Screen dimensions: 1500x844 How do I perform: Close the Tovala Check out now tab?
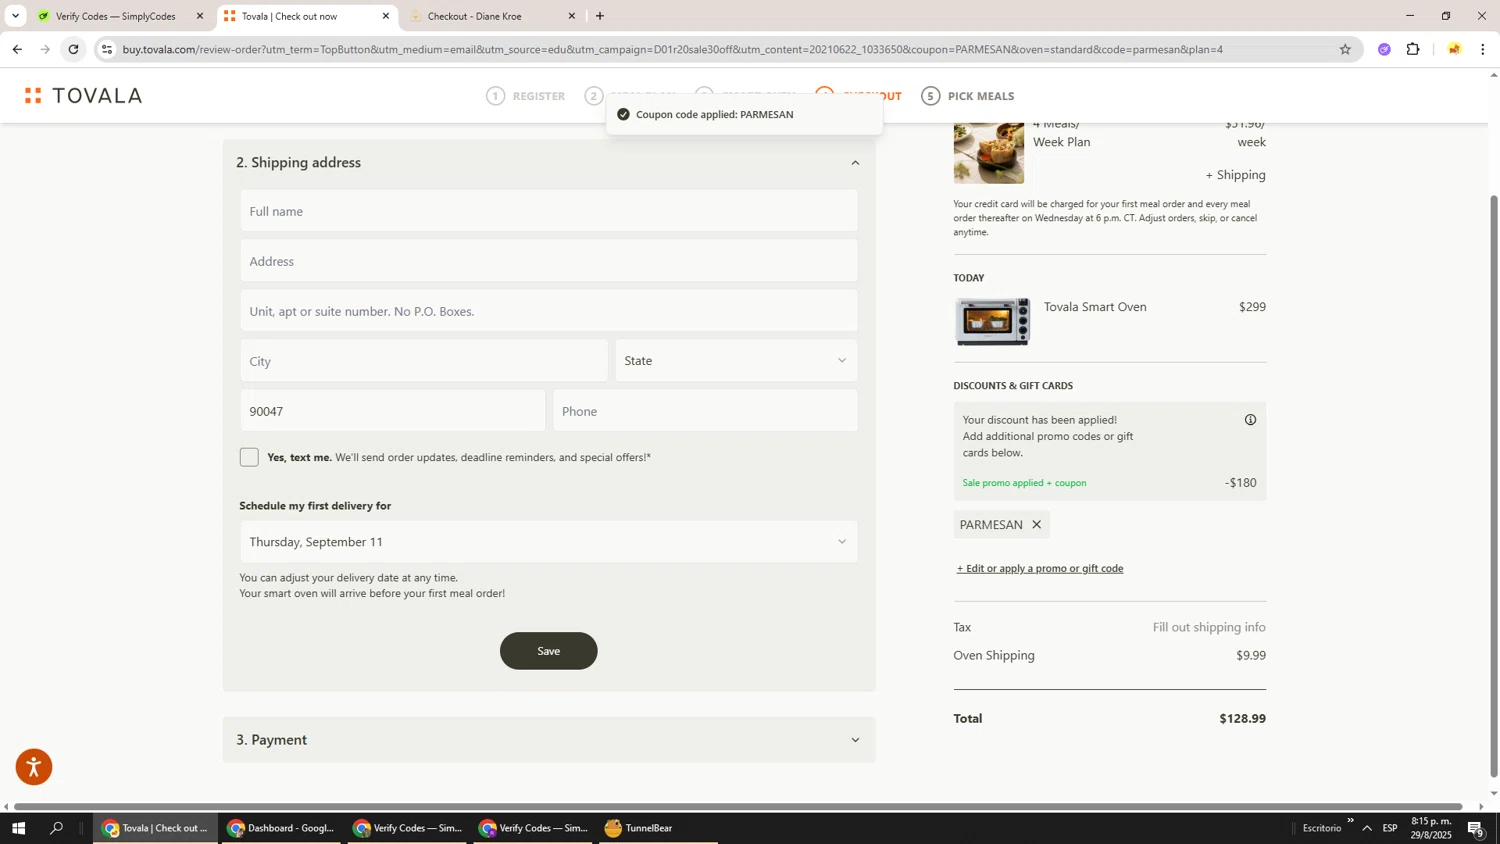point(386,16)
